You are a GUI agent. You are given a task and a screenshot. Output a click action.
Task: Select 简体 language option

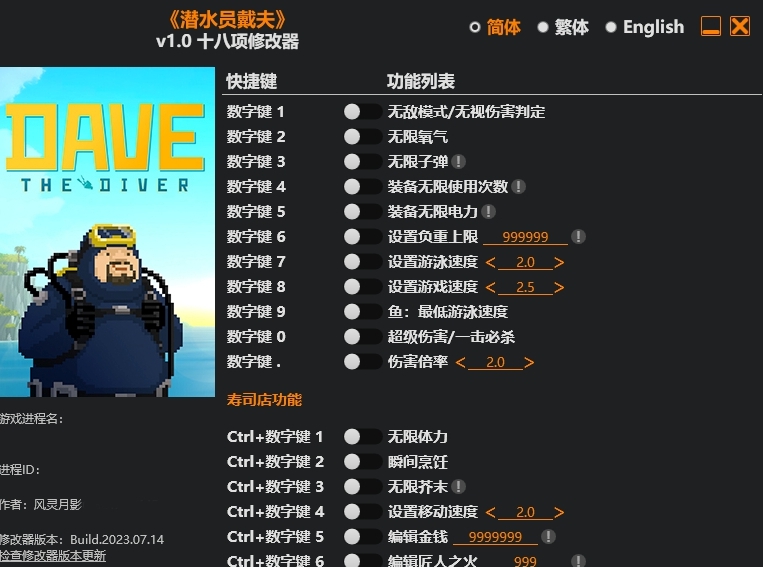(495, 27)
